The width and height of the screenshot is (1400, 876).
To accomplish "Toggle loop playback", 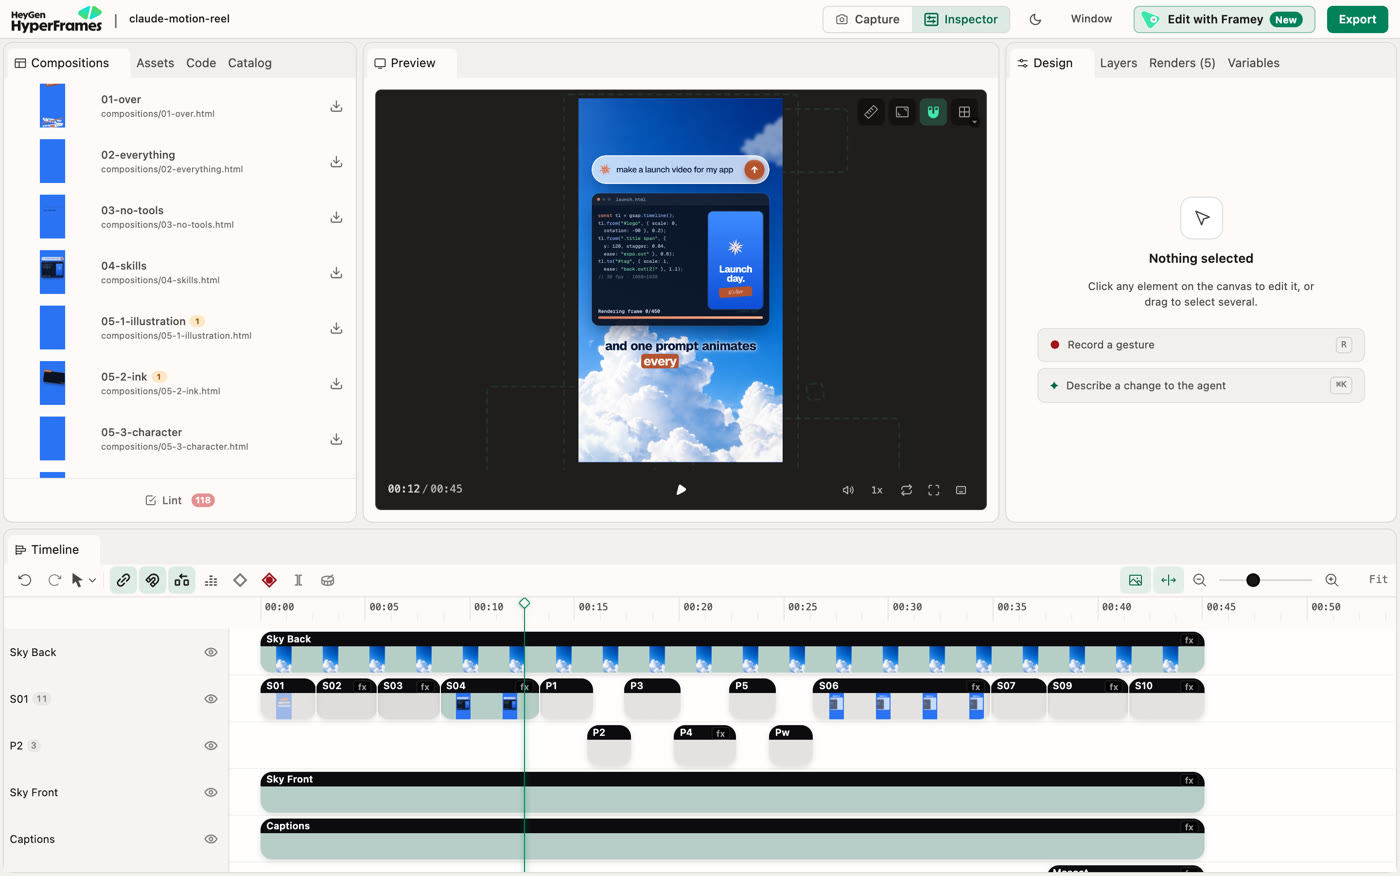I will [x=906, y=490].
